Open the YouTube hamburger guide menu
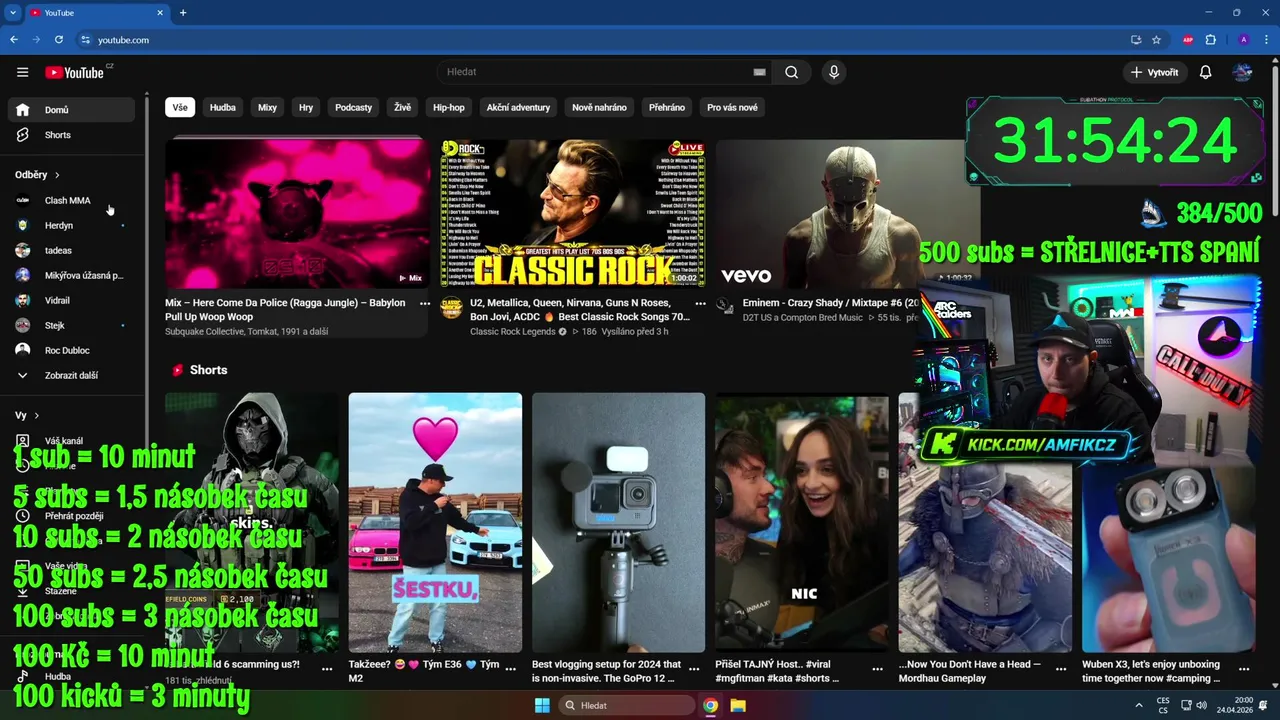 pyautogui.click(x=22, y=72)
